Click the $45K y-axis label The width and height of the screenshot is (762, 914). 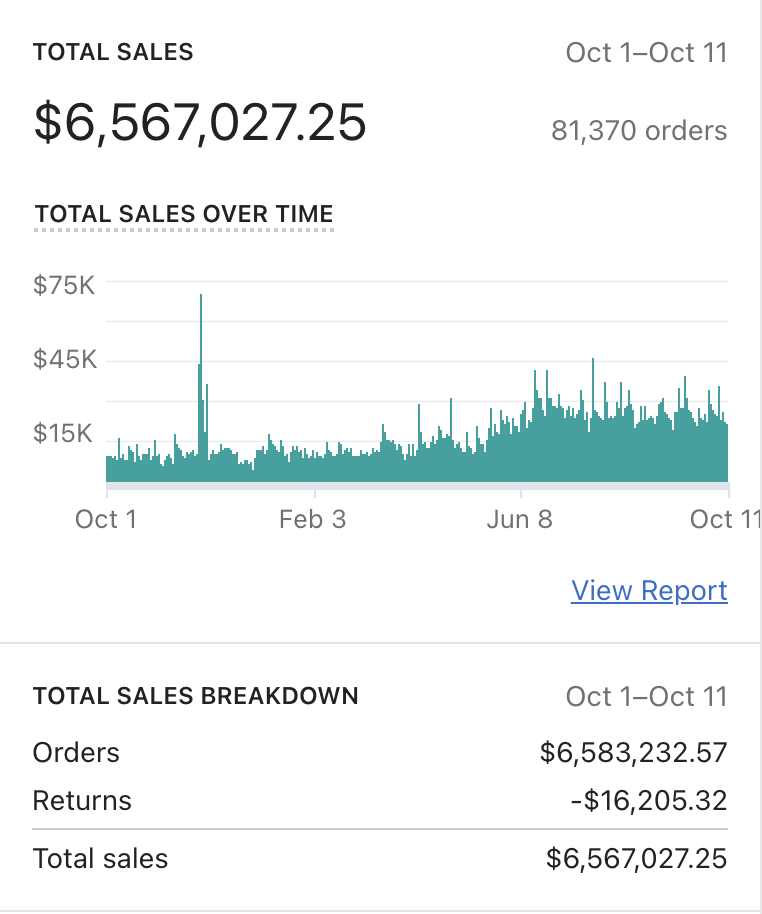pyautogui.click(x=65, y=359)
